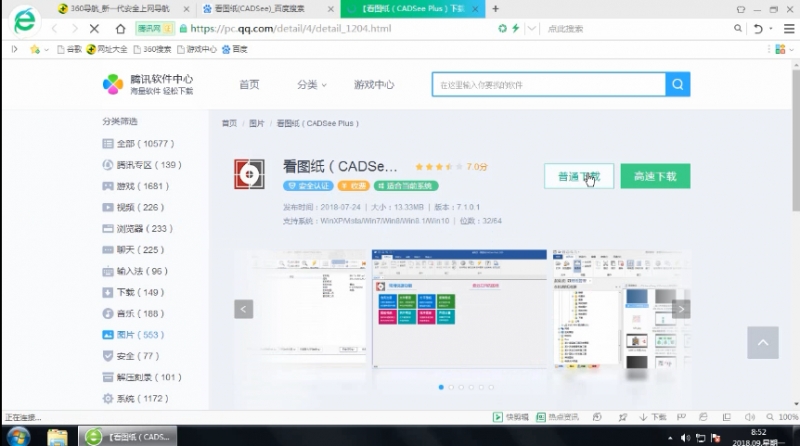Expand the favorites star dropdown arrow
Screen dimensions: 800x446
[x=46, y=49]
